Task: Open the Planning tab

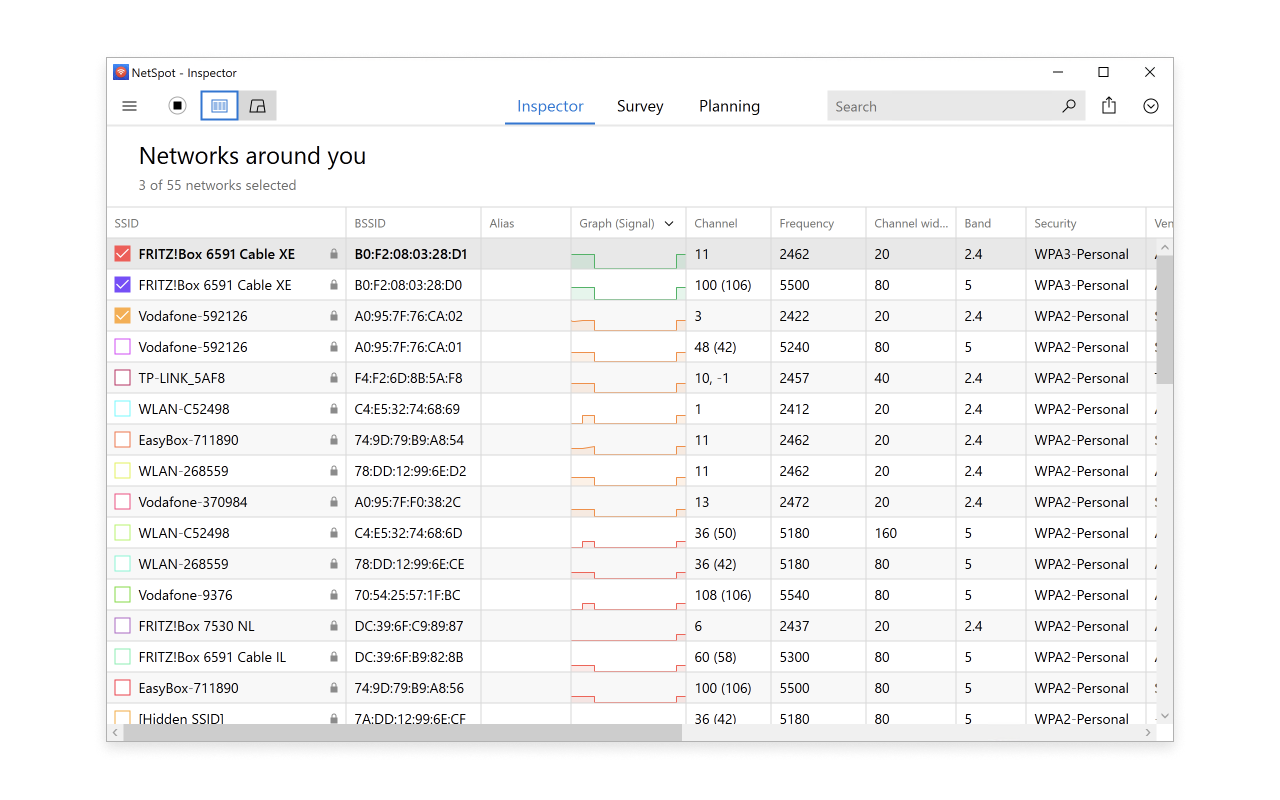Action: click(x=729, y=106)
